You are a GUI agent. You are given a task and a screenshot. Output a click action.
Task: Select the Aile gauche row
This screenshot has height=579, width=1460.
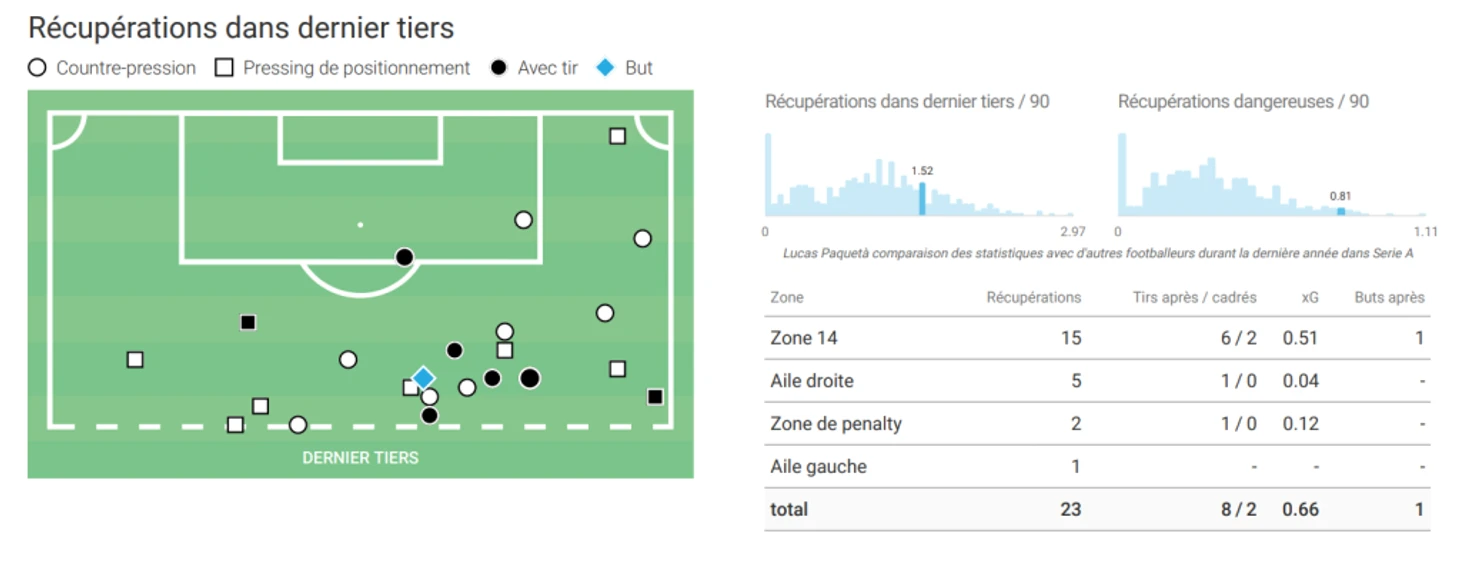[x=1097, y=467]
